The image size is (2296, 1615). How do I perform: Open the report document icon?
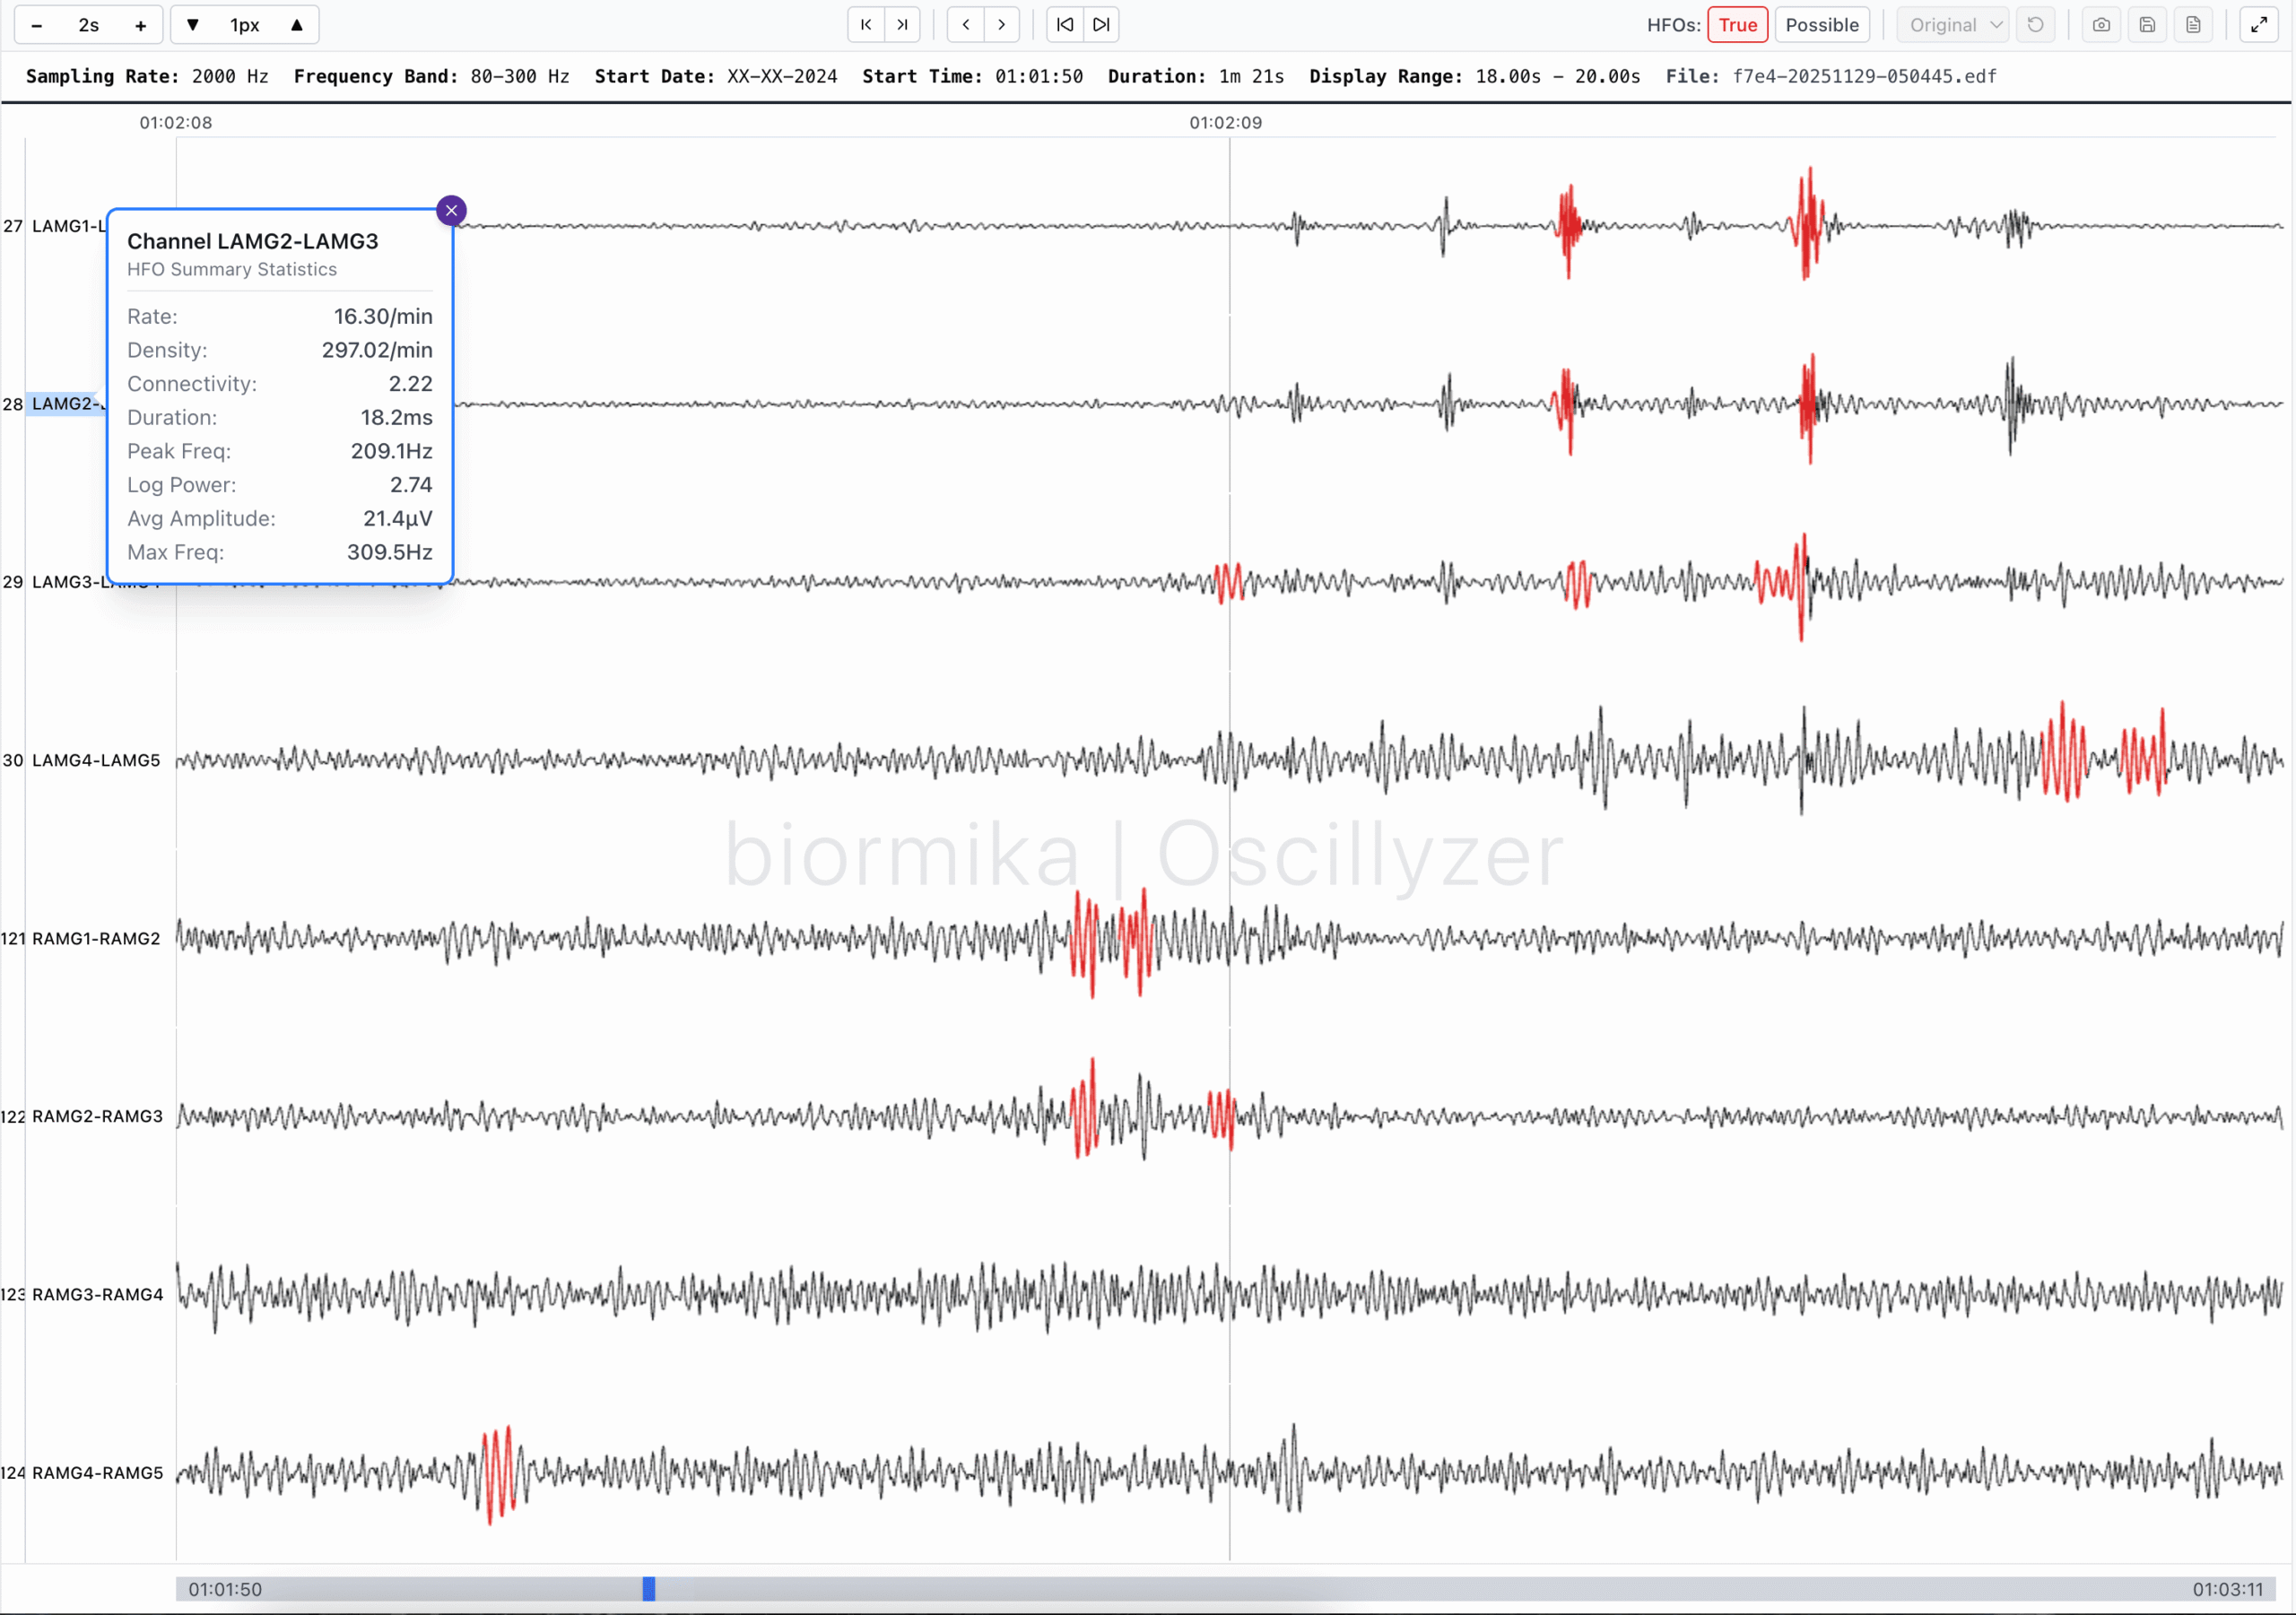point(2193,24)
